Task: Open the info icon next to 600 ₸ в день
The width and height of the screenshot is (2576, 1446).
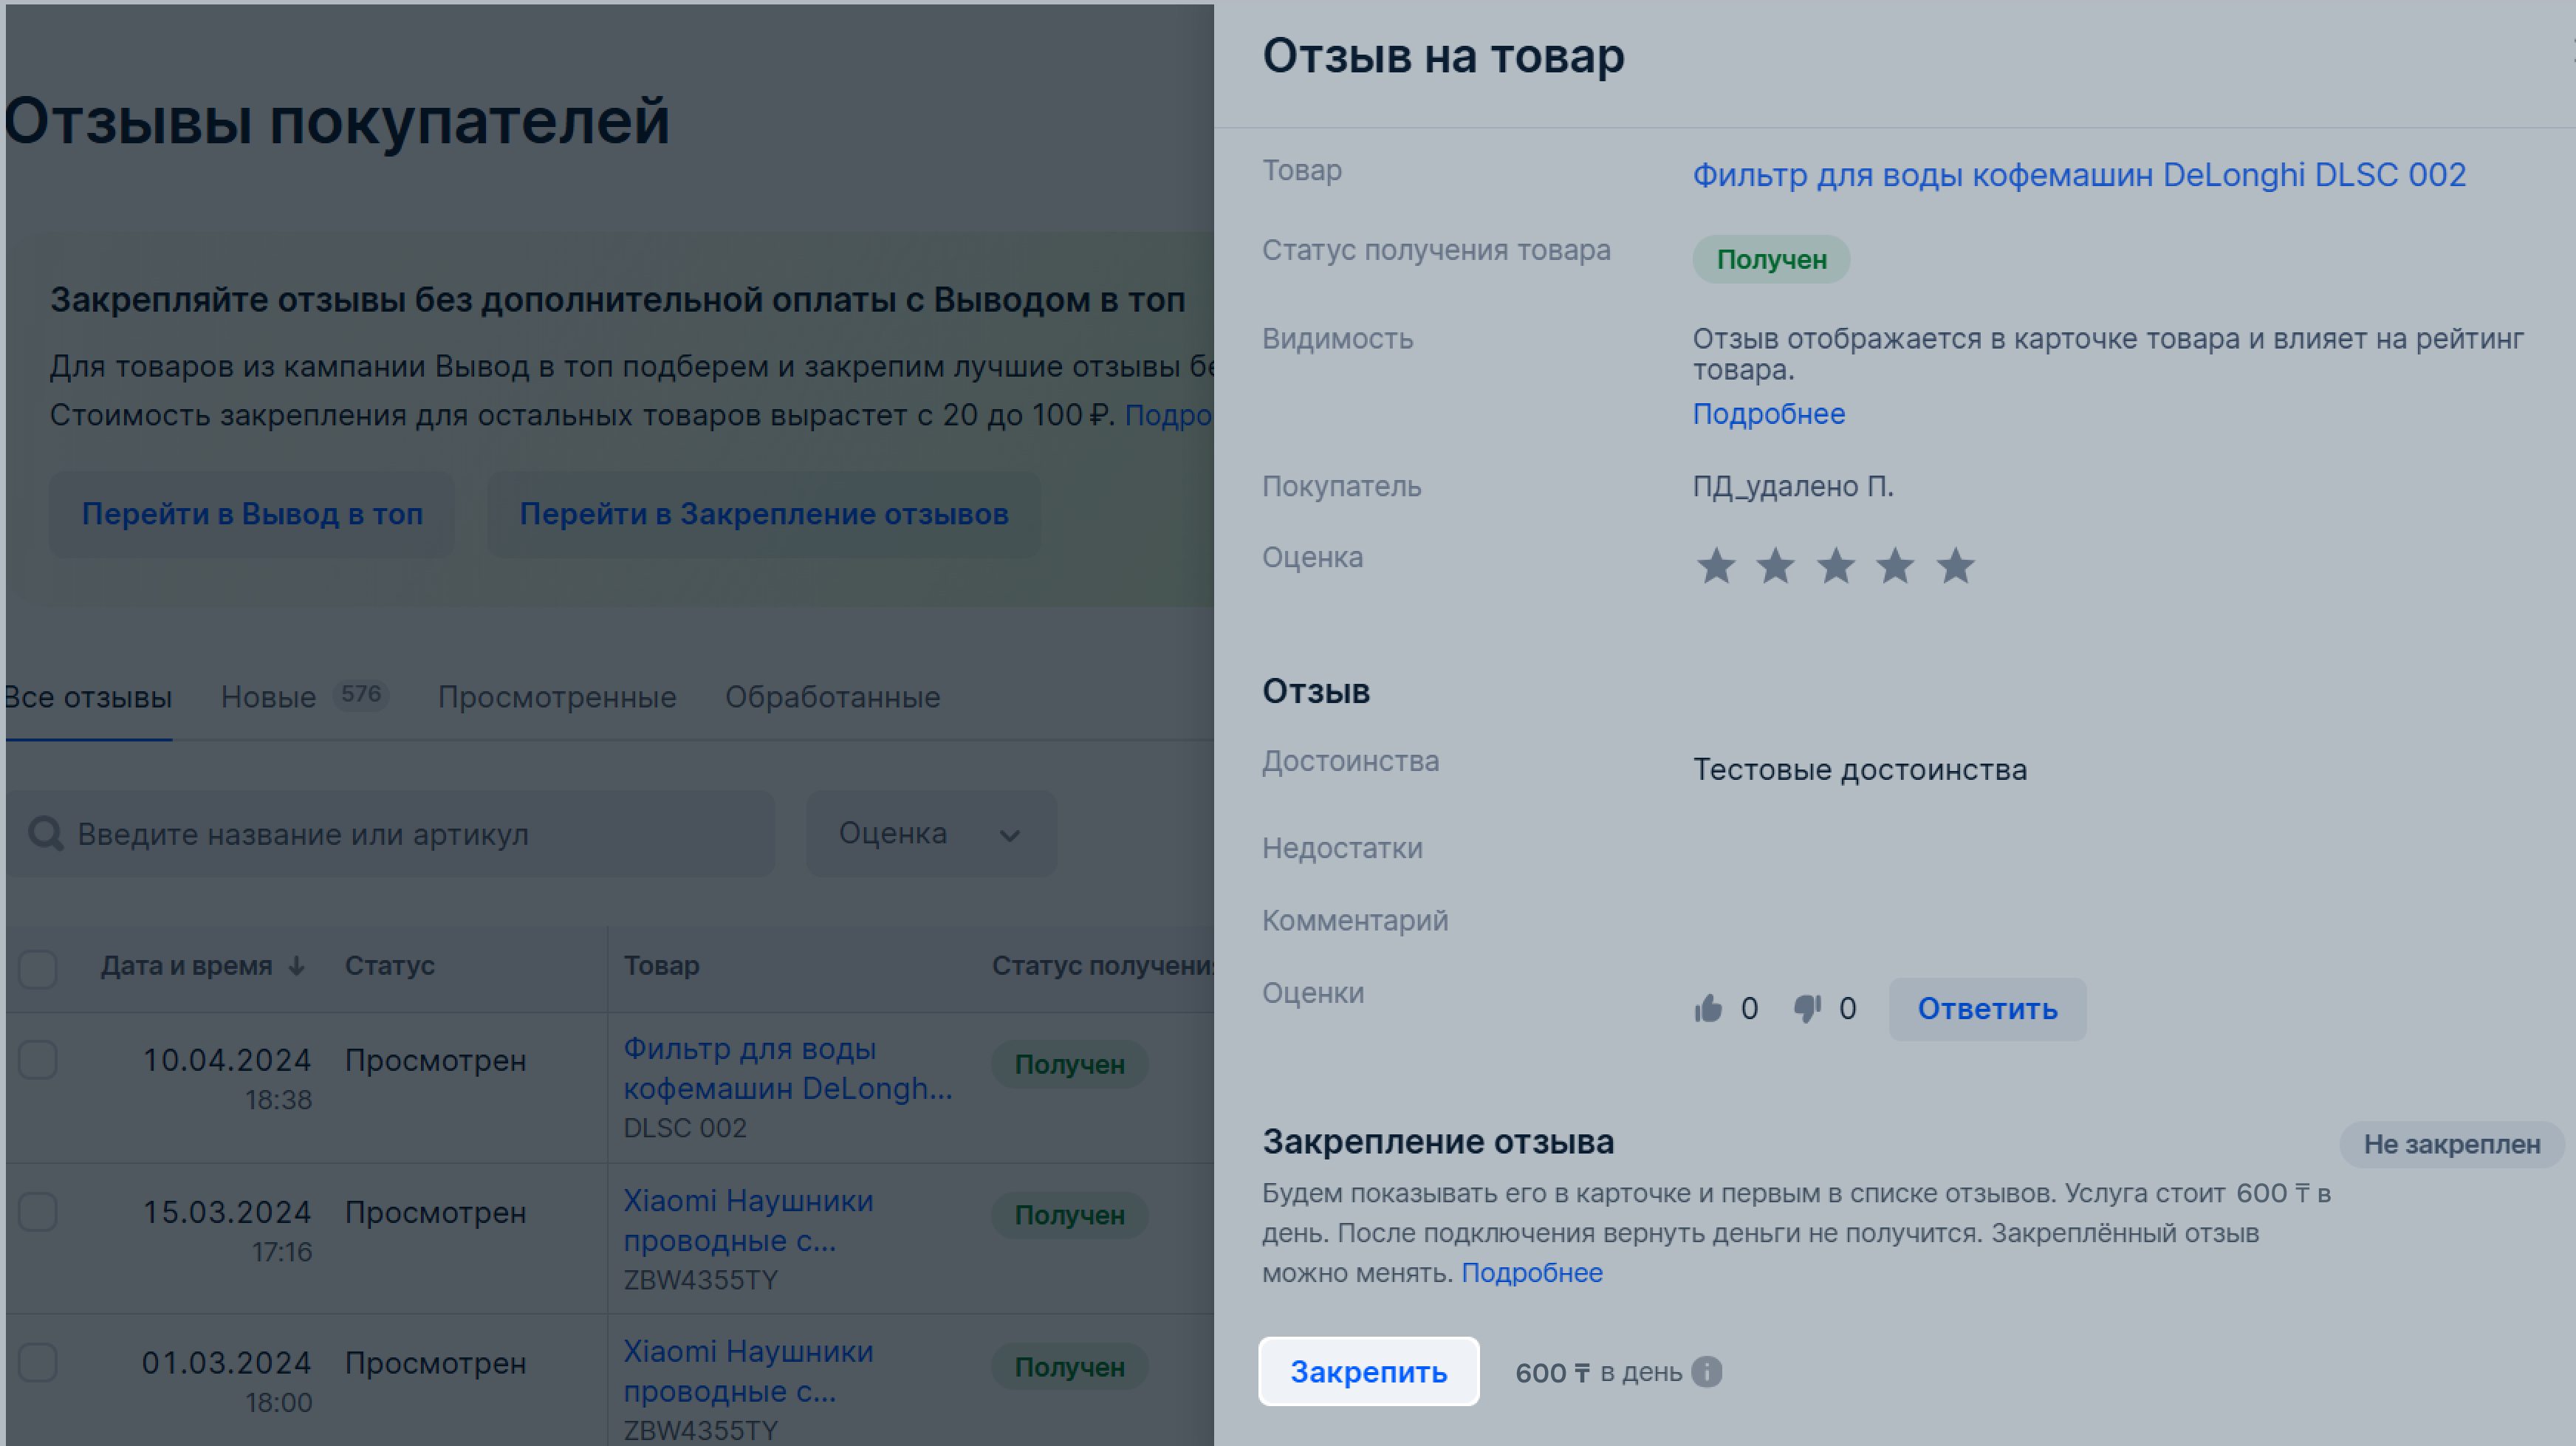Action: (x=1706, y=1372)
